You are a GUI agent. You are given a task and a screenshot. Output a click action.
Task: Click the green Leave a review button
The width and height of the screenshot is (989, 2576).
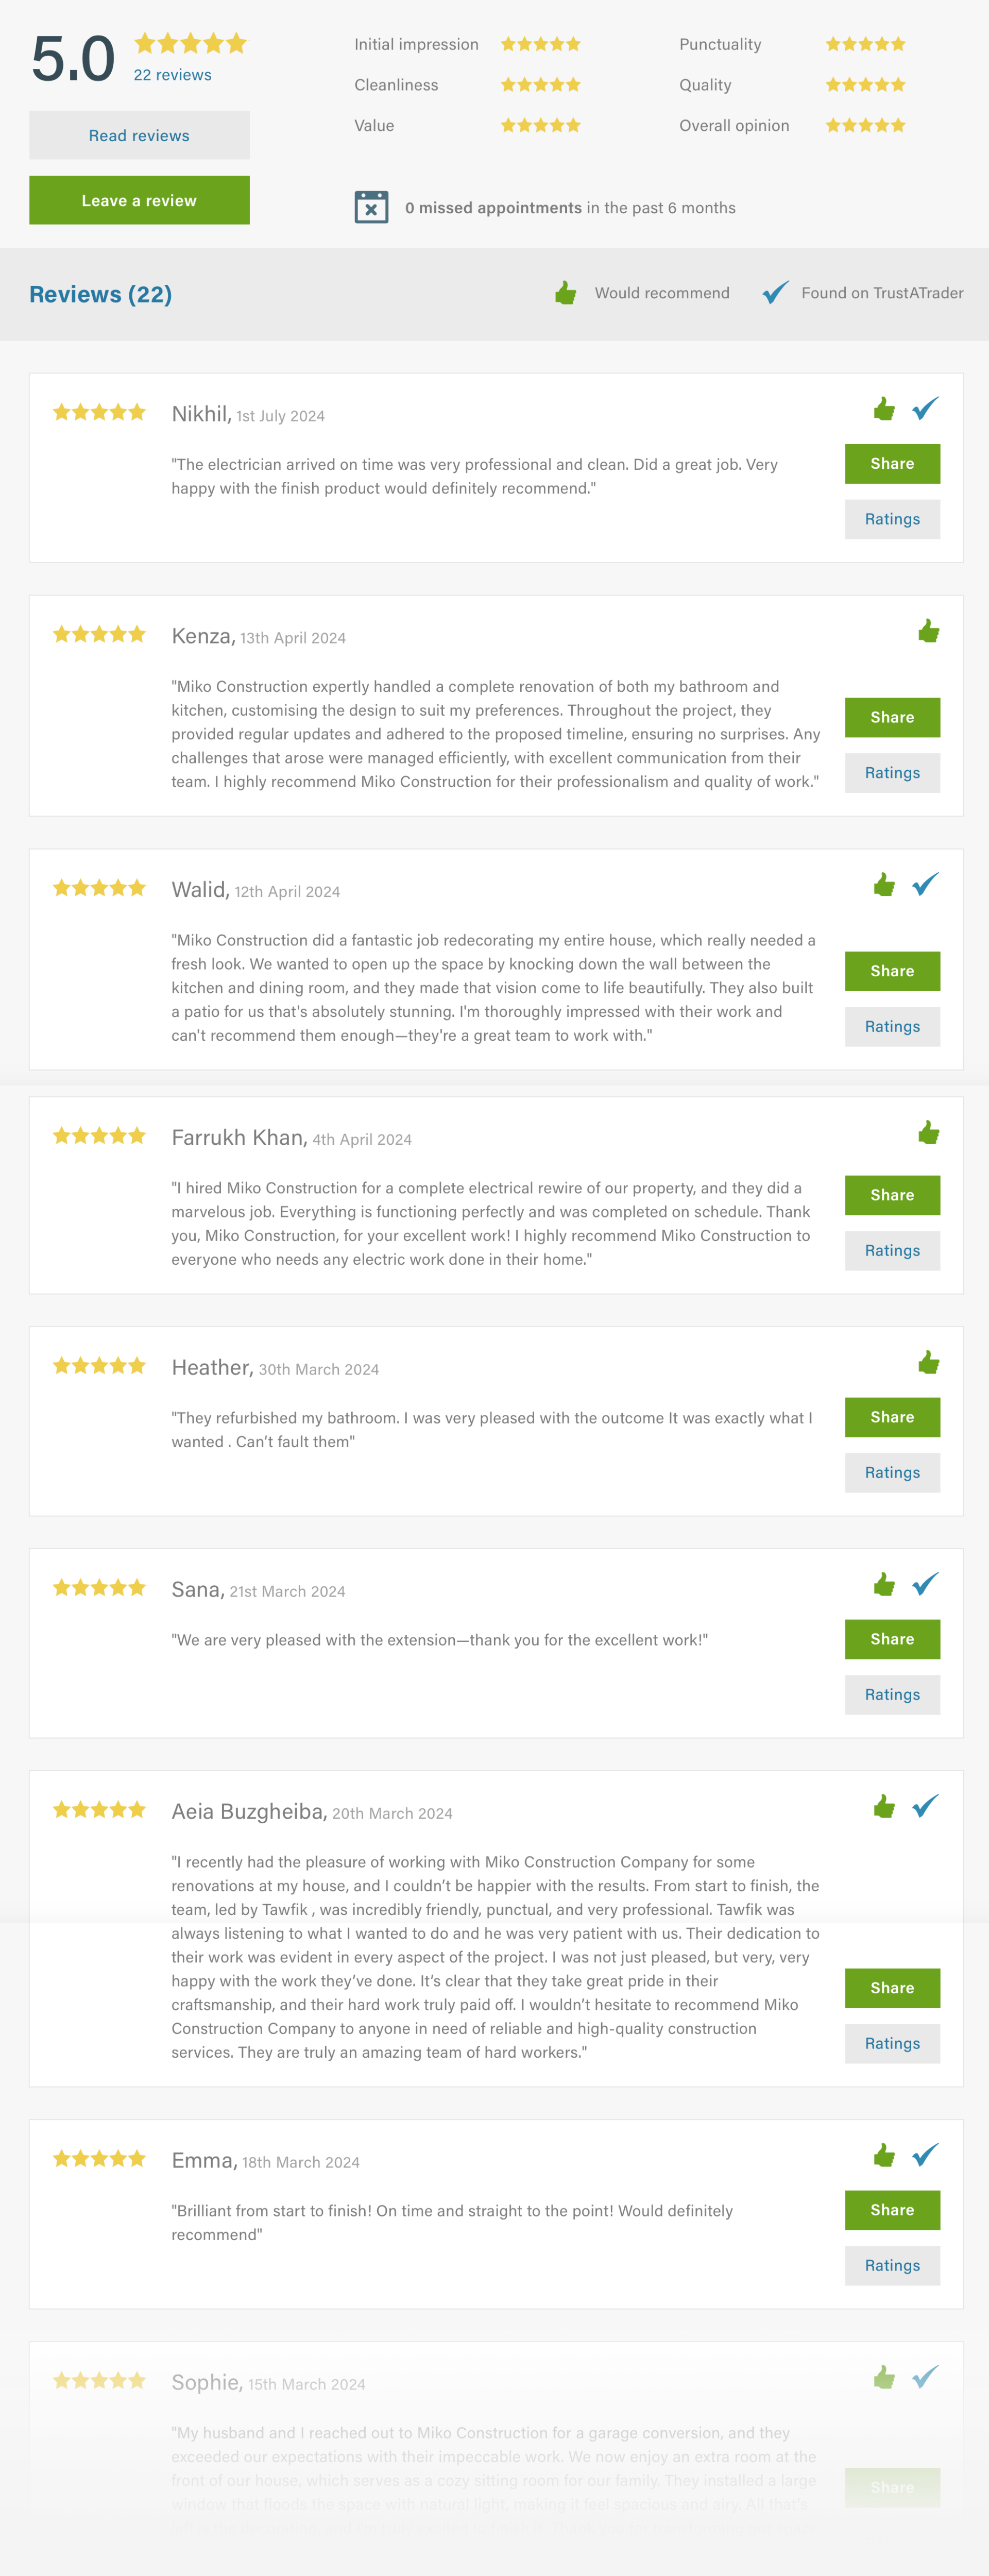(x=139, y=200)
